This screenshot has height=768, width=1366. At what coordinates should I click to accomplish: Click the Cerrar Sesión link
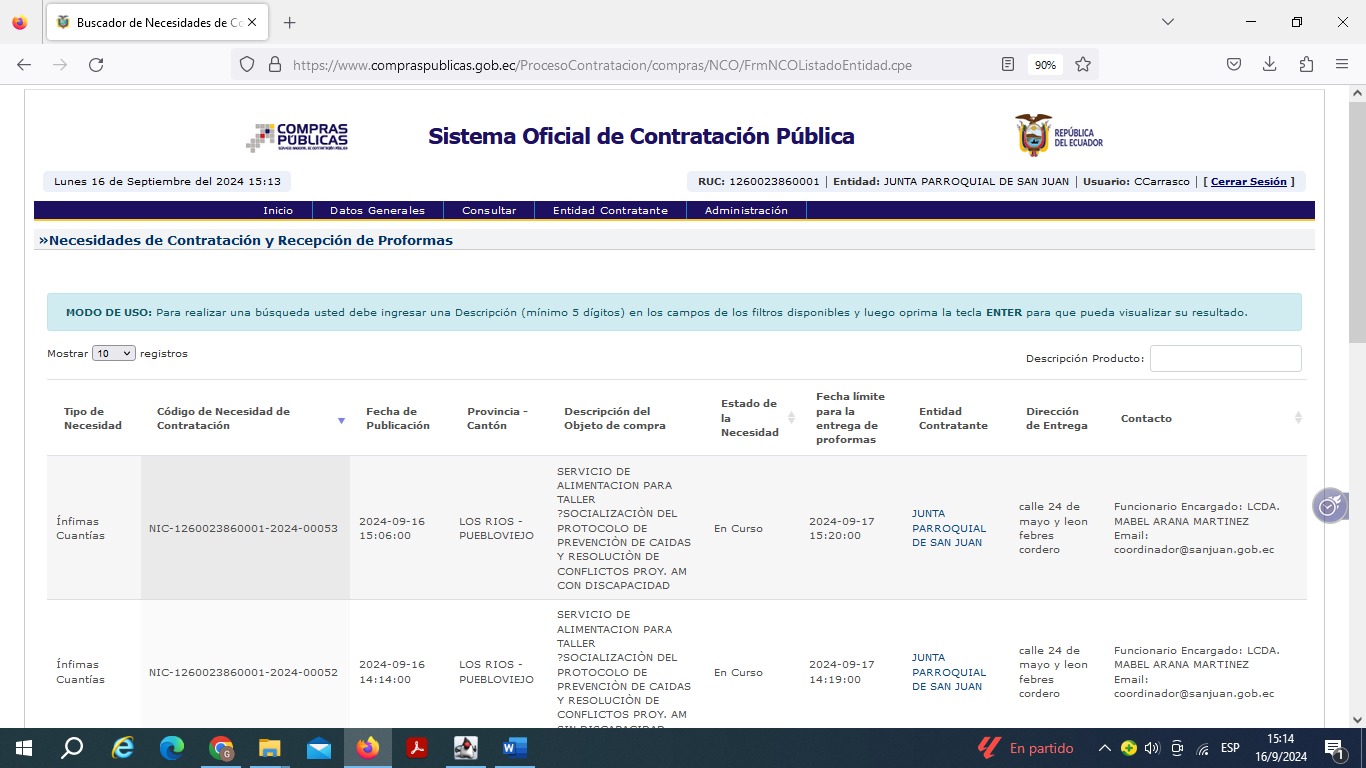point(1248,182)
